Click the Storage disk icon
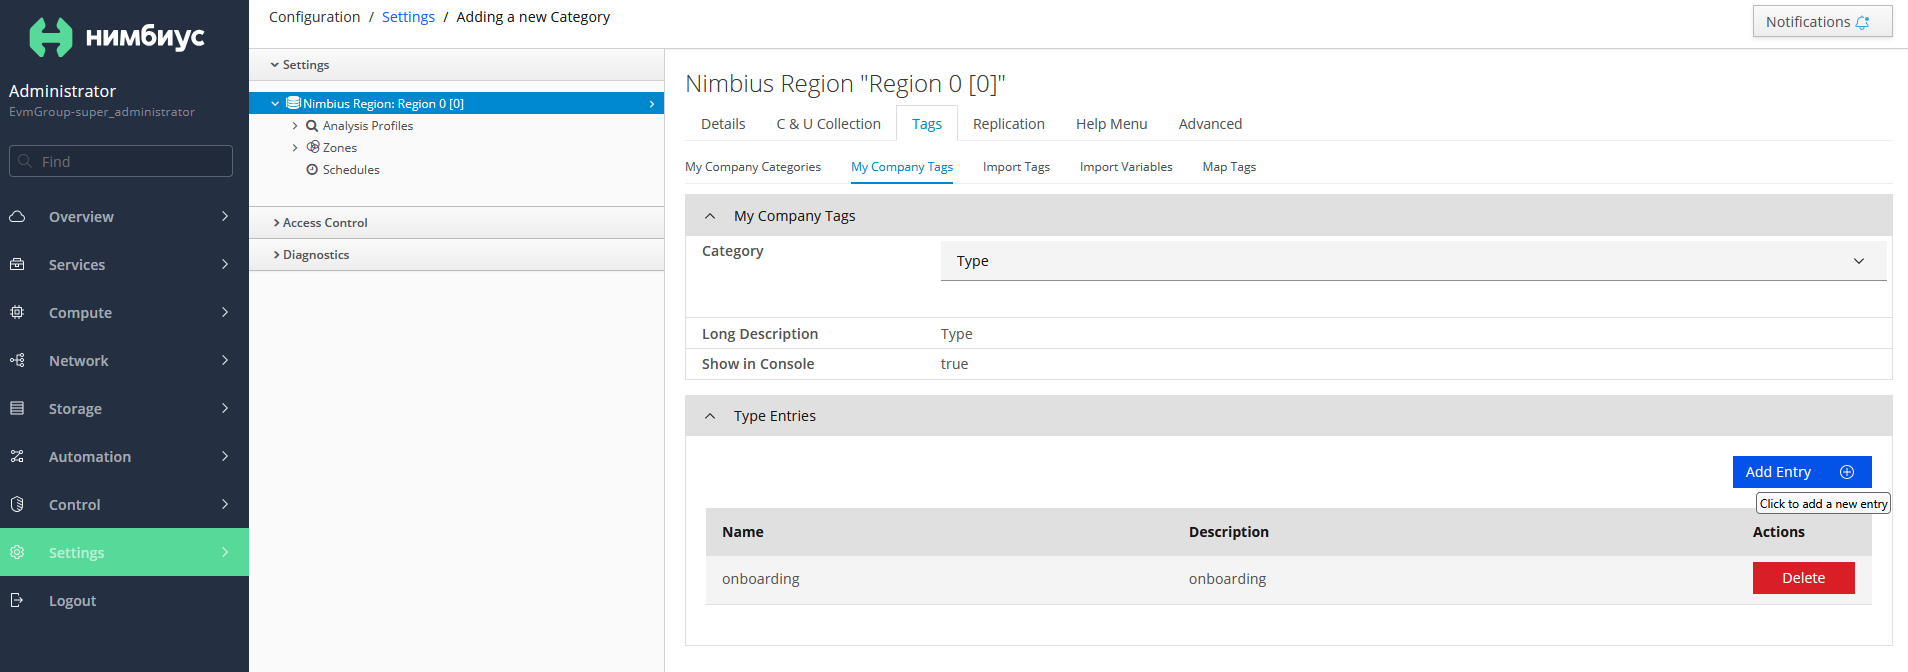1908x672 pixels. tap(17, 408)
